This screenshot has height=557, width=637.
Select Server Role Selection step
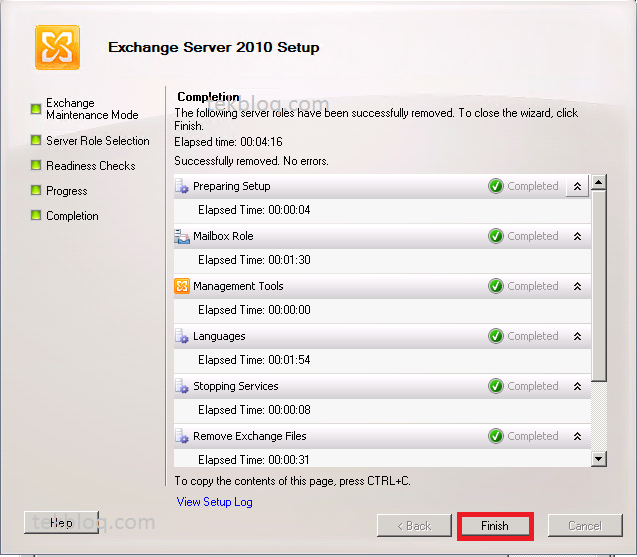click(x=98, y=141)
